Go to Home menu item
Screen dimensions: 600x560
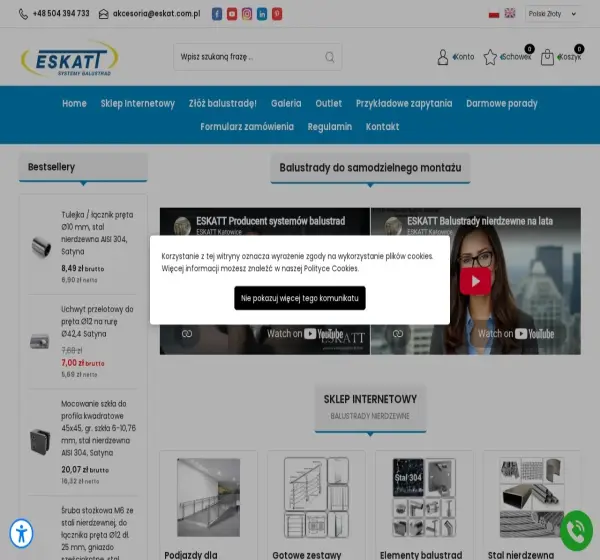(x=74, y=103)
